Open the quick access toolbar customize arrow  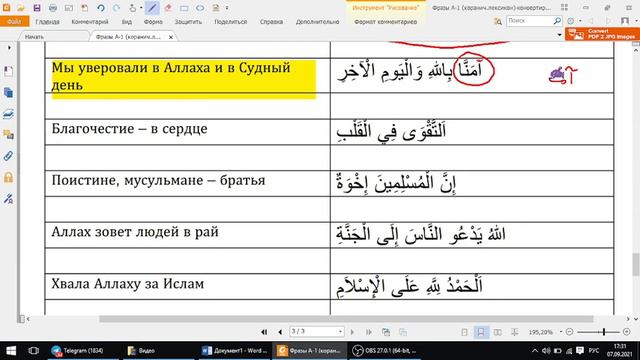(227, 8)
